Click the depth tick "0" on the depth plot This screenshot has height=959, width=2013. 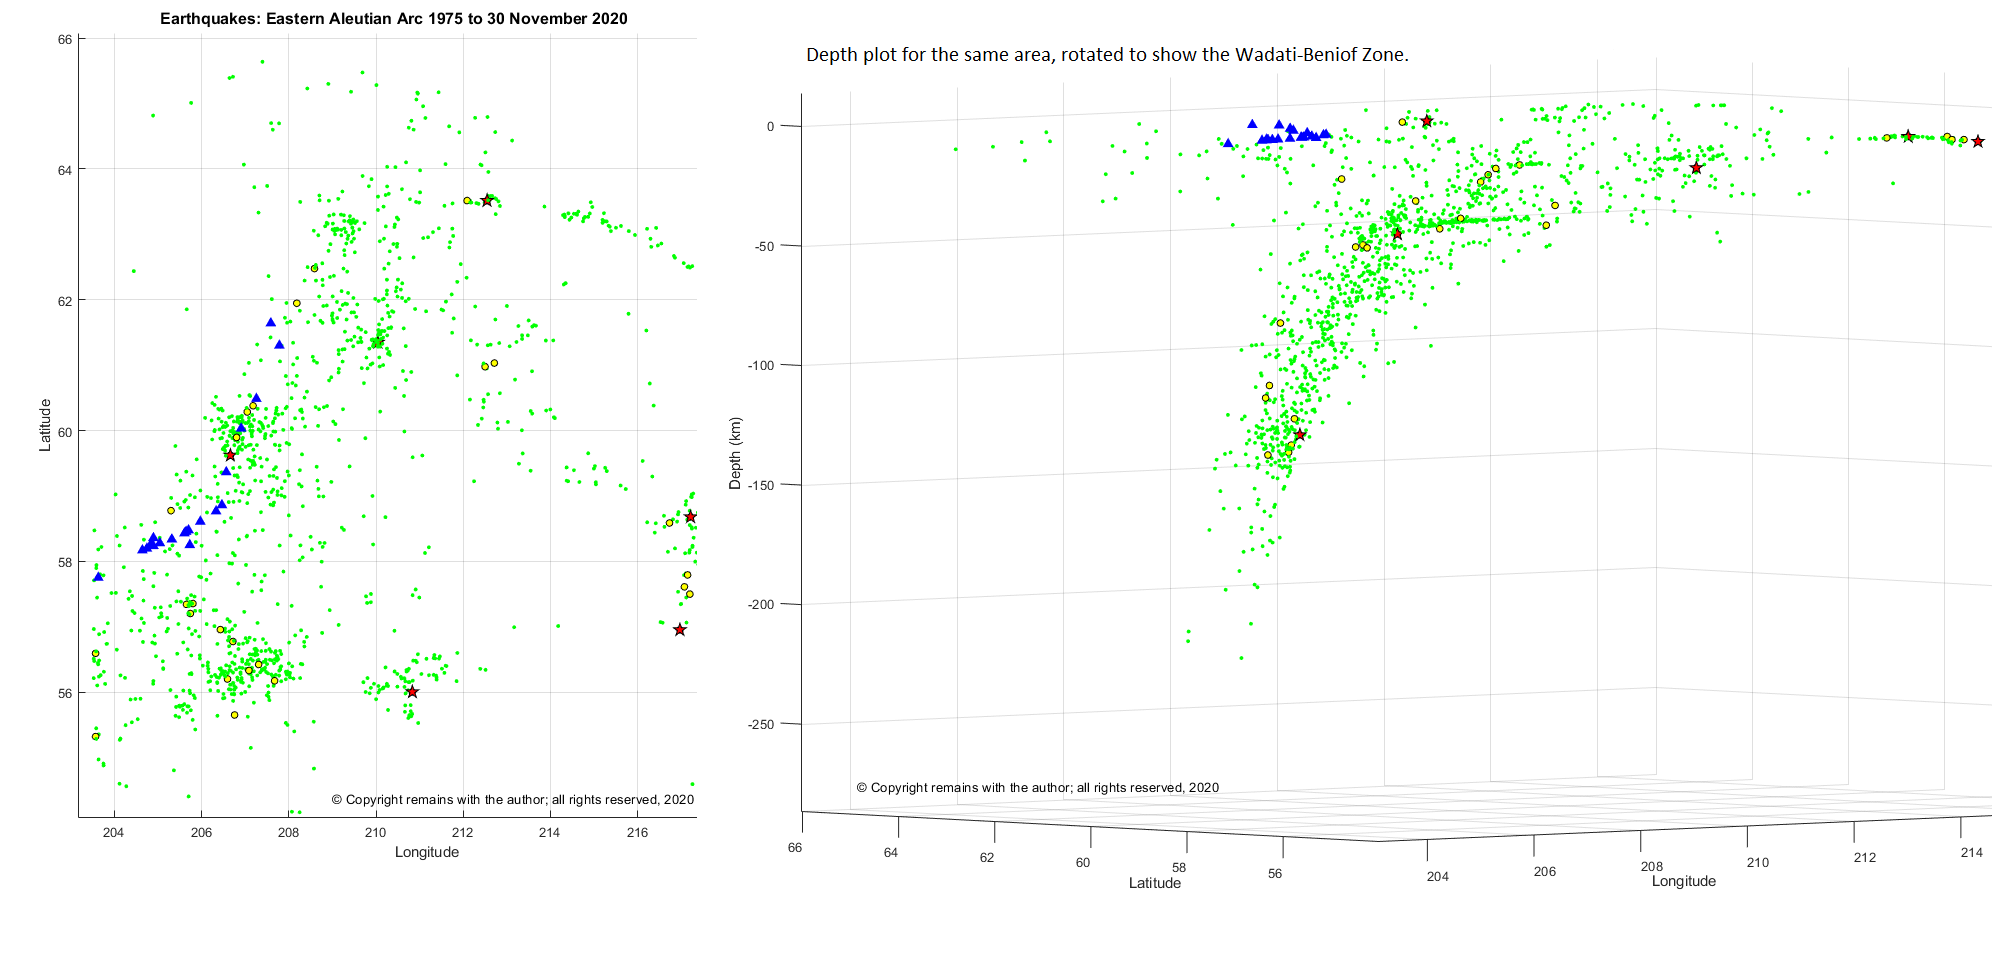(770, 126)
